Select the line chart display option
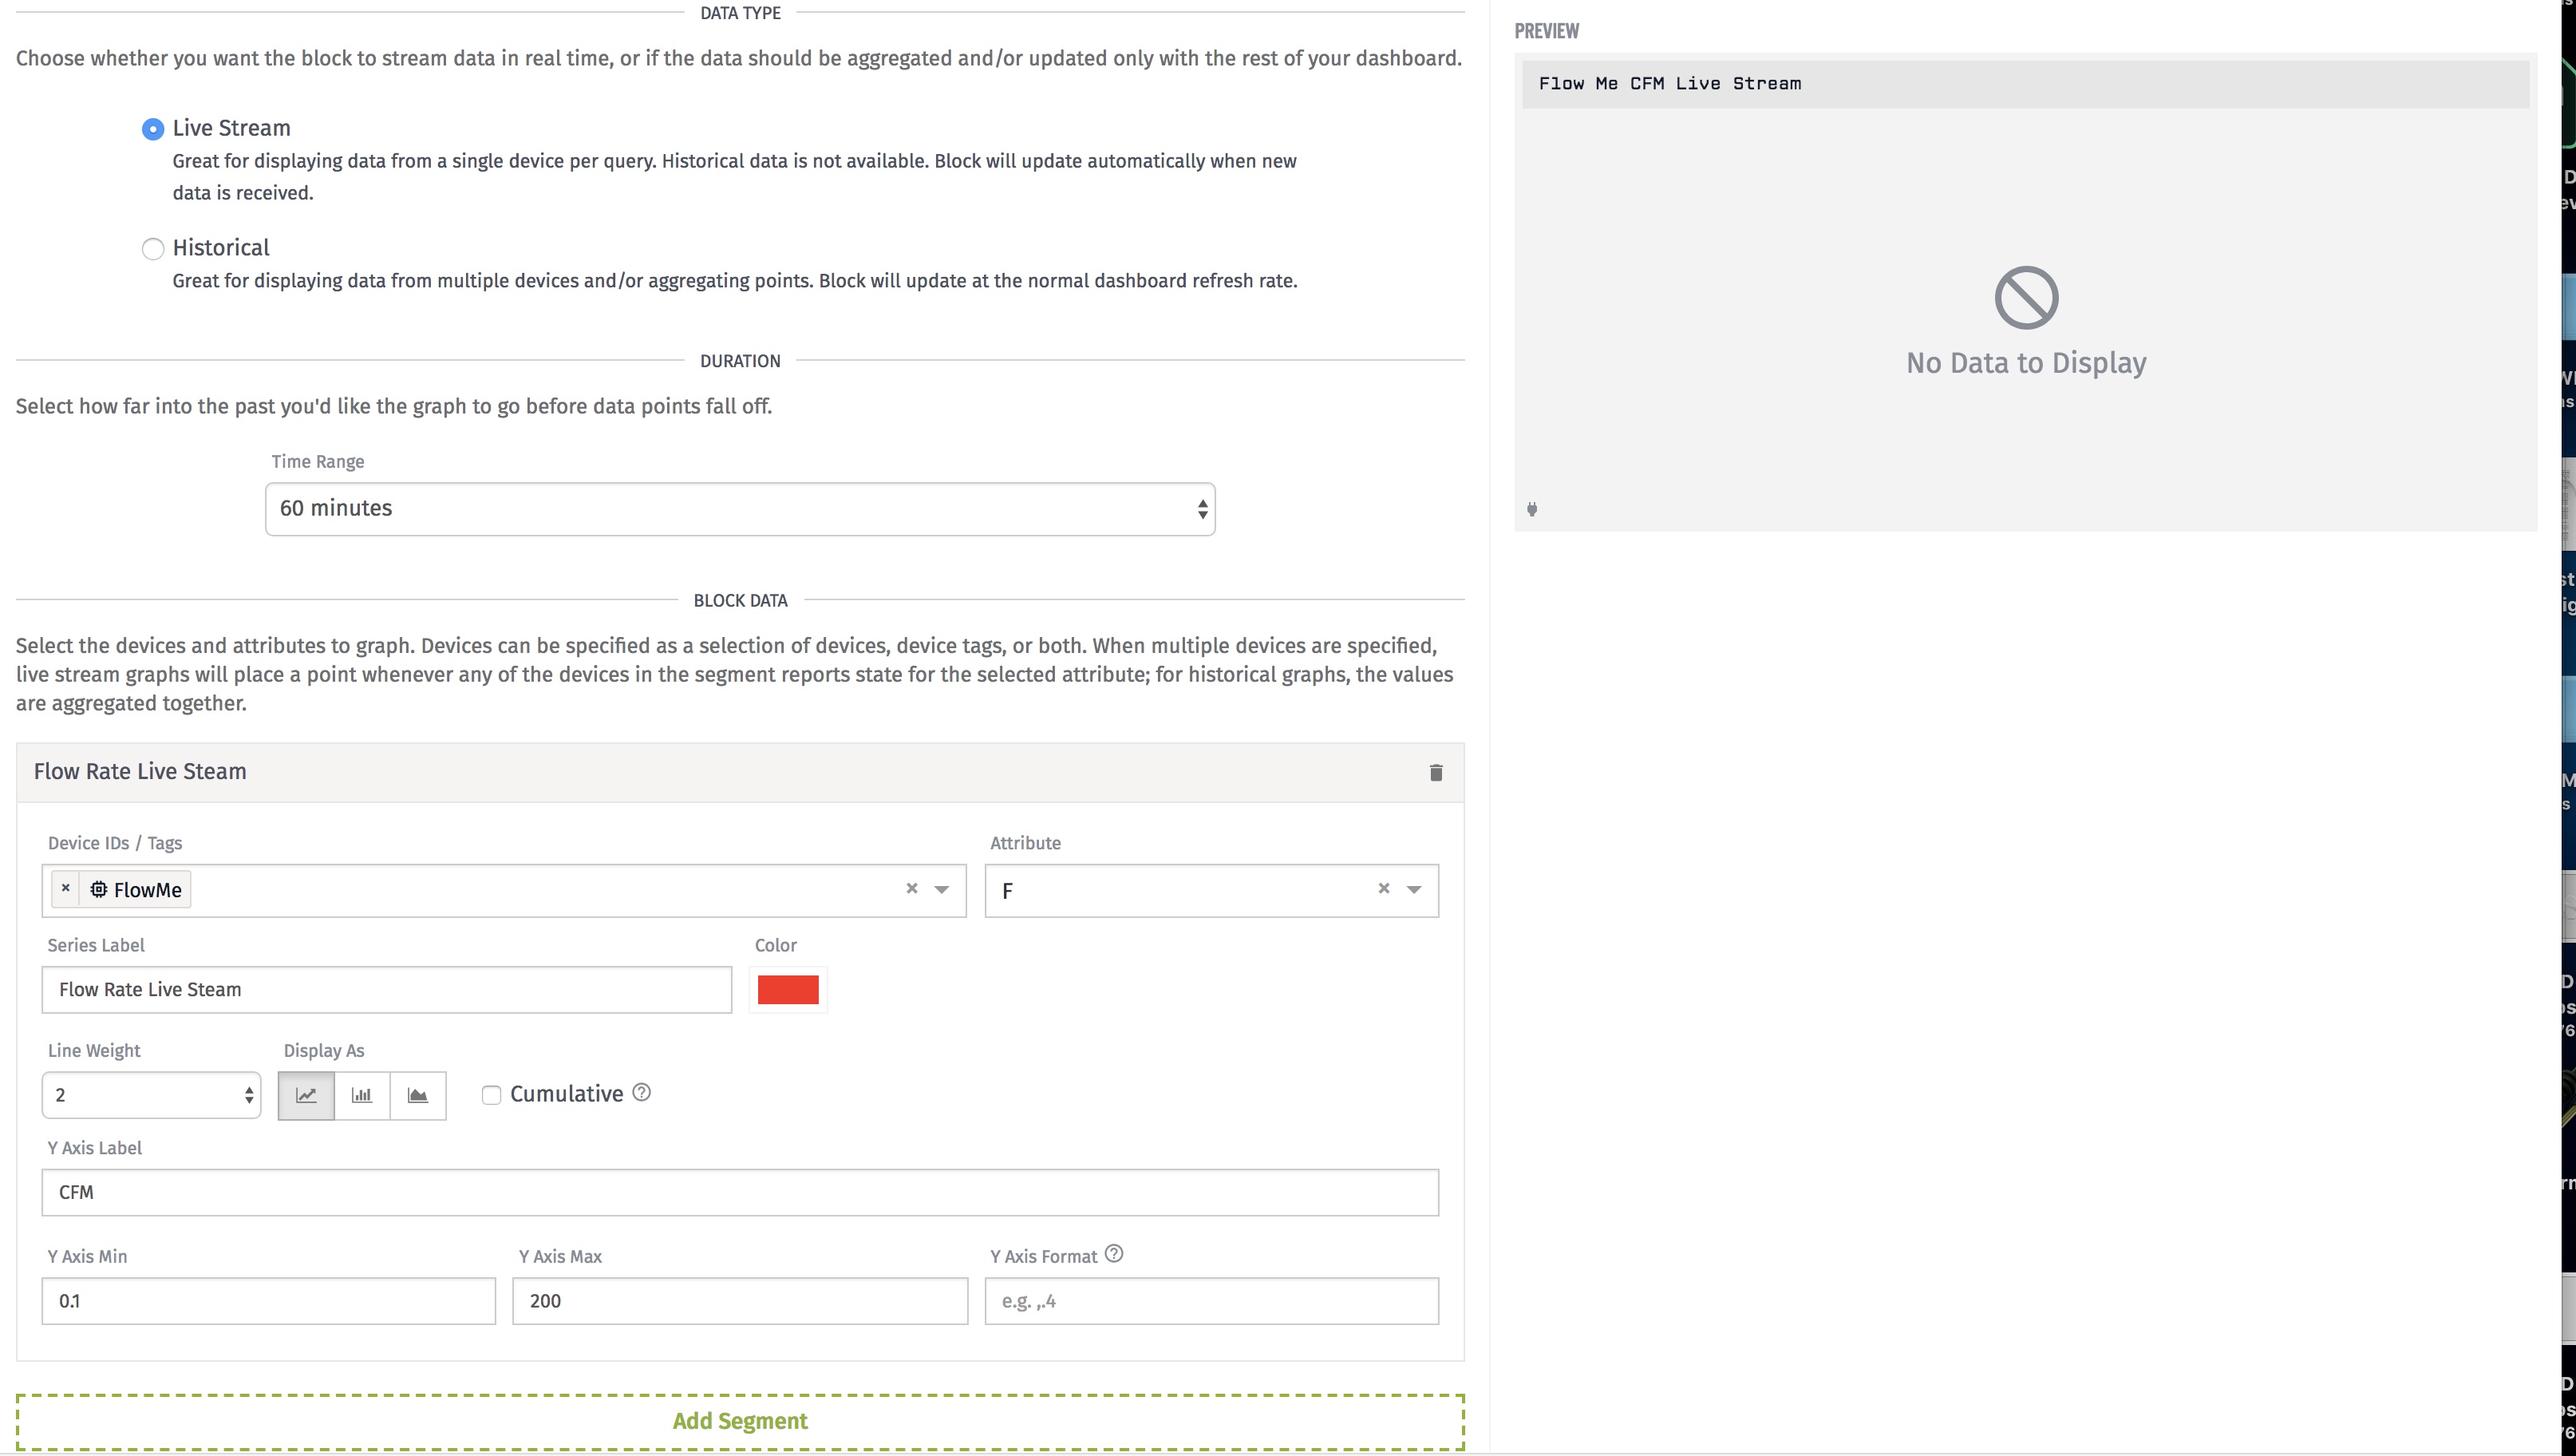The width and height of the screenshot is (2576, 1456). point(306,1095)
